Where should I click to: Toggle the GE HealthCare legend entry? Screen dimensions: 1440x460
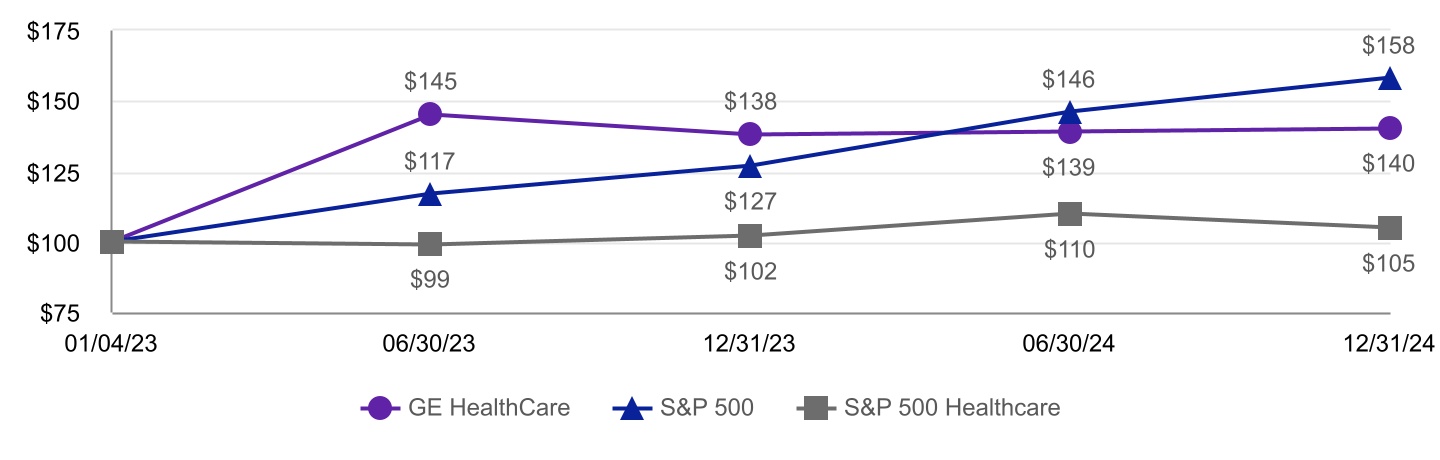point(466,408)
